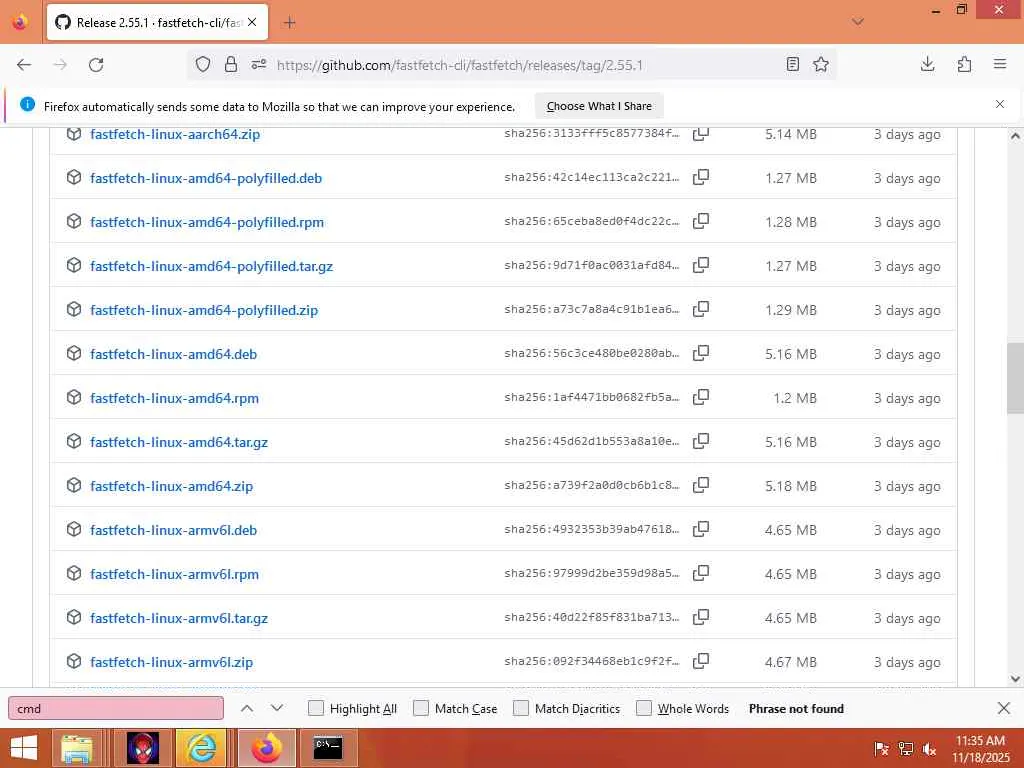Download fastfetch-linux-amd64-polyfilled.deb
The image size is (1024, 768).
[x=206, y=178]
